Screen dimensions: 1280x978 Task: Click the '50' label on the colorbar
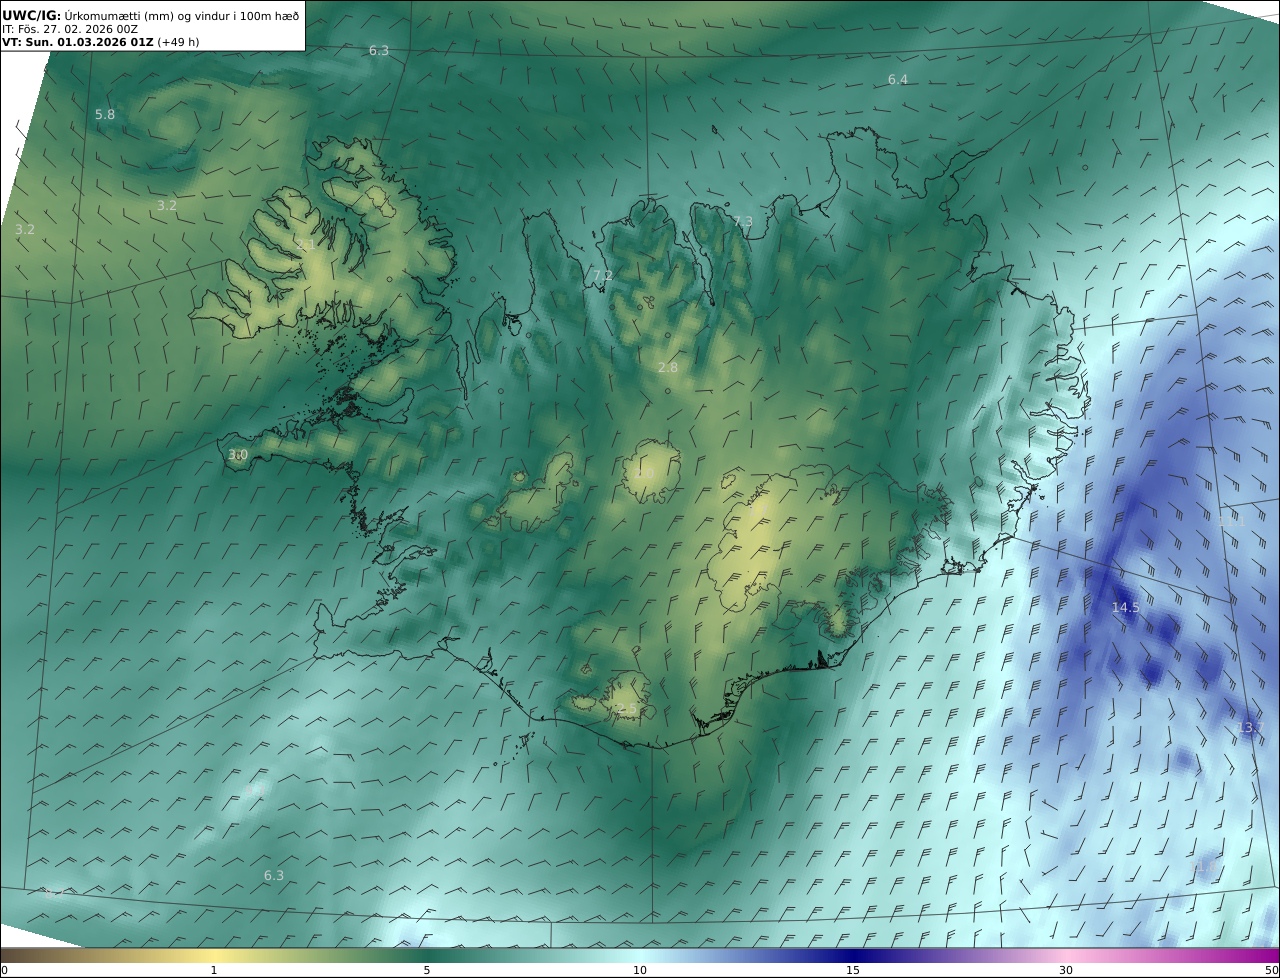point(1272,970)
